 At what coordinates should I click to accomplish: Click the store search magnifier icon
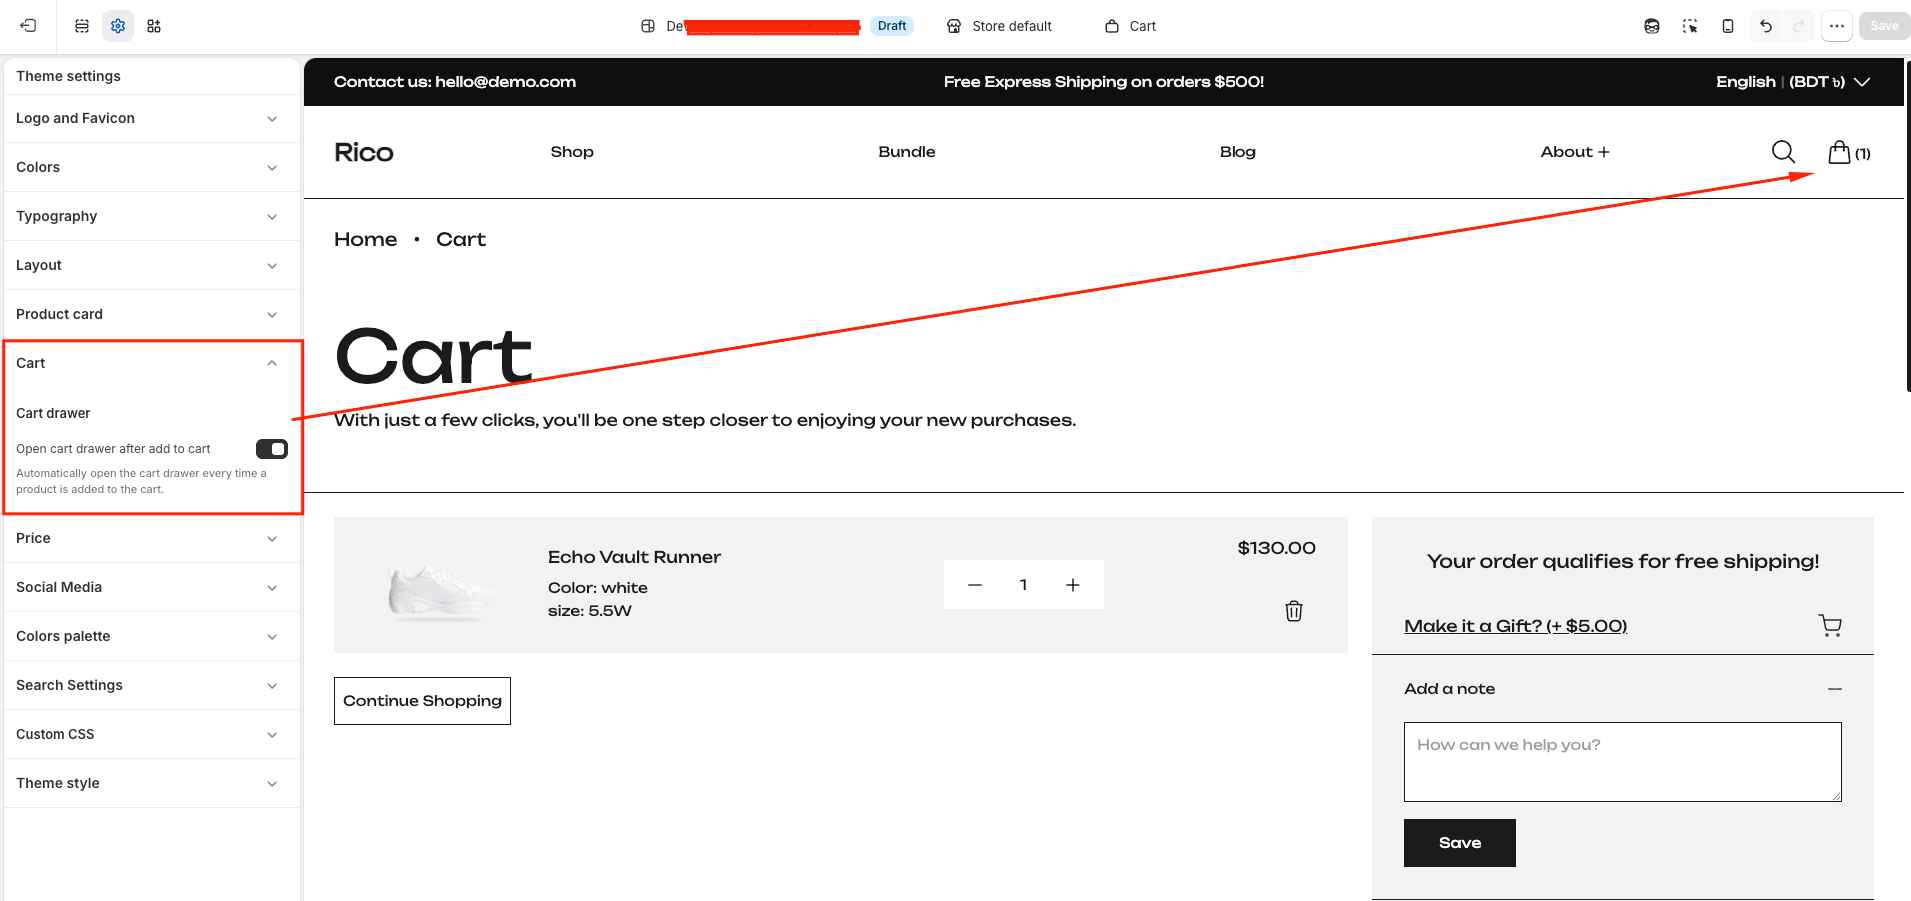tap(1783, 152)
